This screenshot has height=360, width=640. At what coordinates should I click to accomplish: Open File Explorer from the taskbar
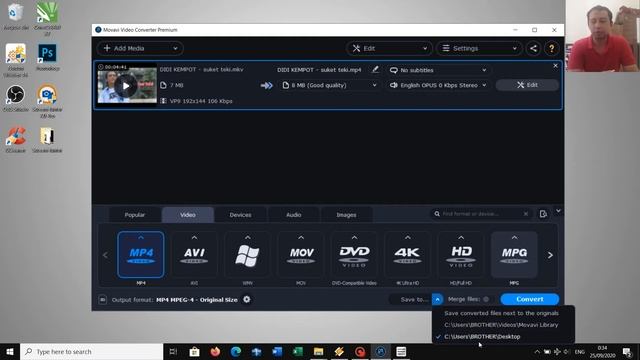[x=319, y=351]
